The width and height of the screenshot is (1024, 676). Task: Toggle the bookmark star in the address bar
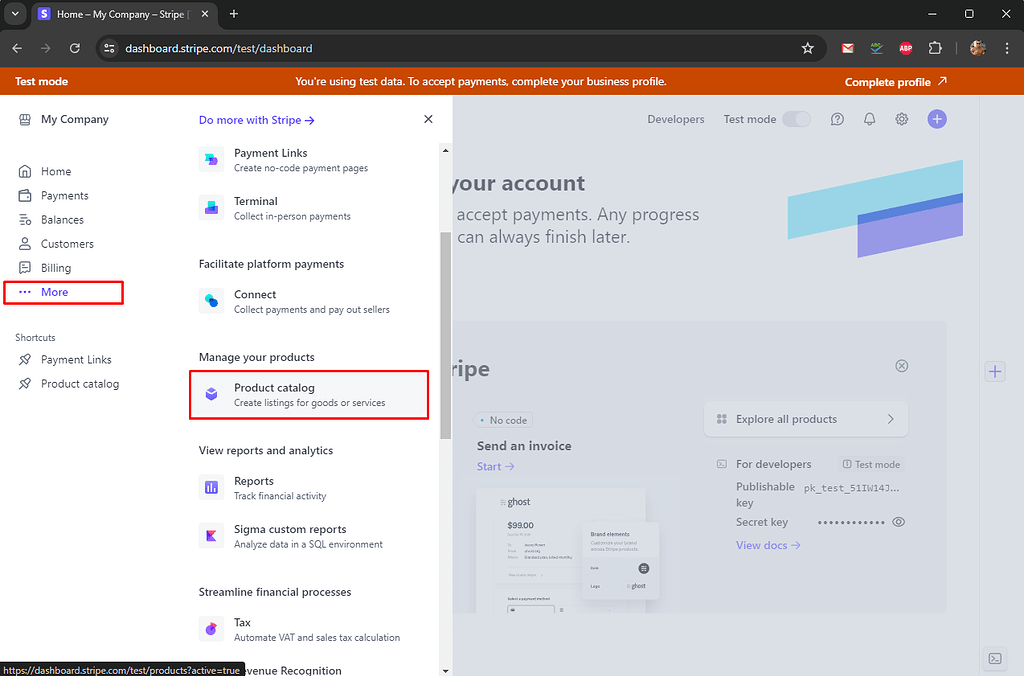(808, 48)
